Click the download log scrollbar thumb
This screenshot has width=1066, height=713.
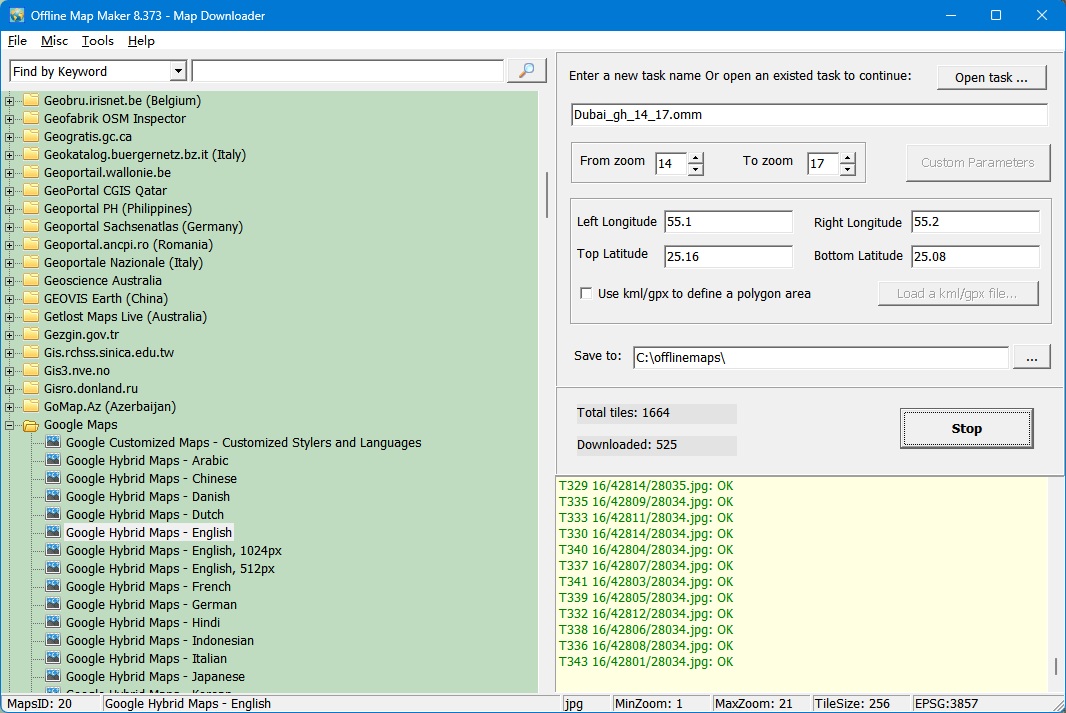(x=1056, y=666)
